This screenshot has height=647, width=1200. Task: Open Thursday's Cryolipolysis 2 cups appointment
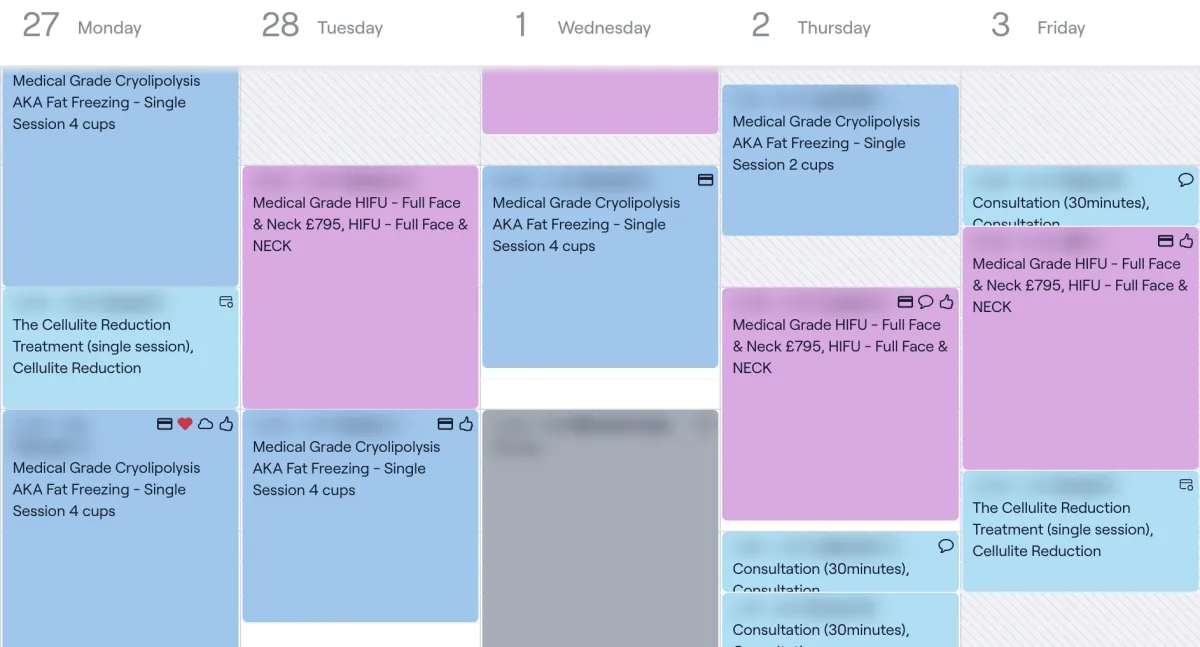(x=840, y=160)
